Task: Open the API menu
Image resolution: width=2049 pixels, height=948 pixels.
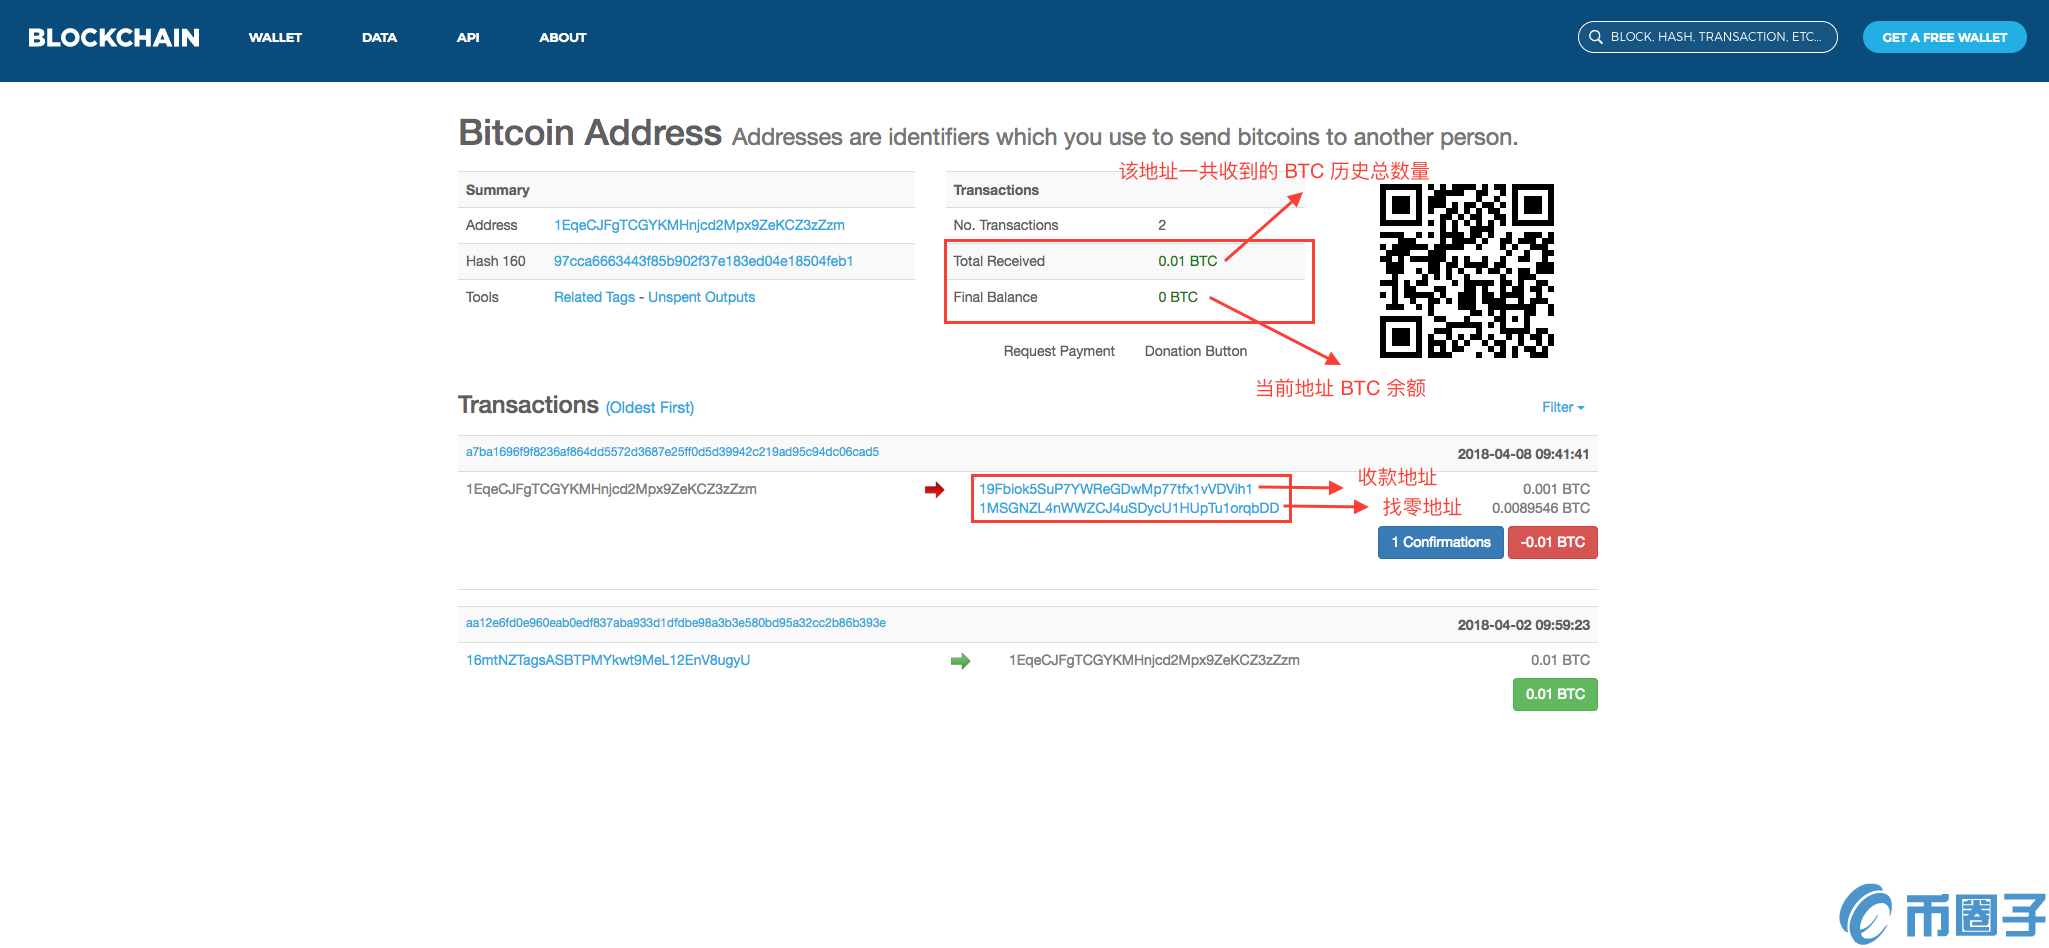Action: pyautogui.click(x=468, y=38)
